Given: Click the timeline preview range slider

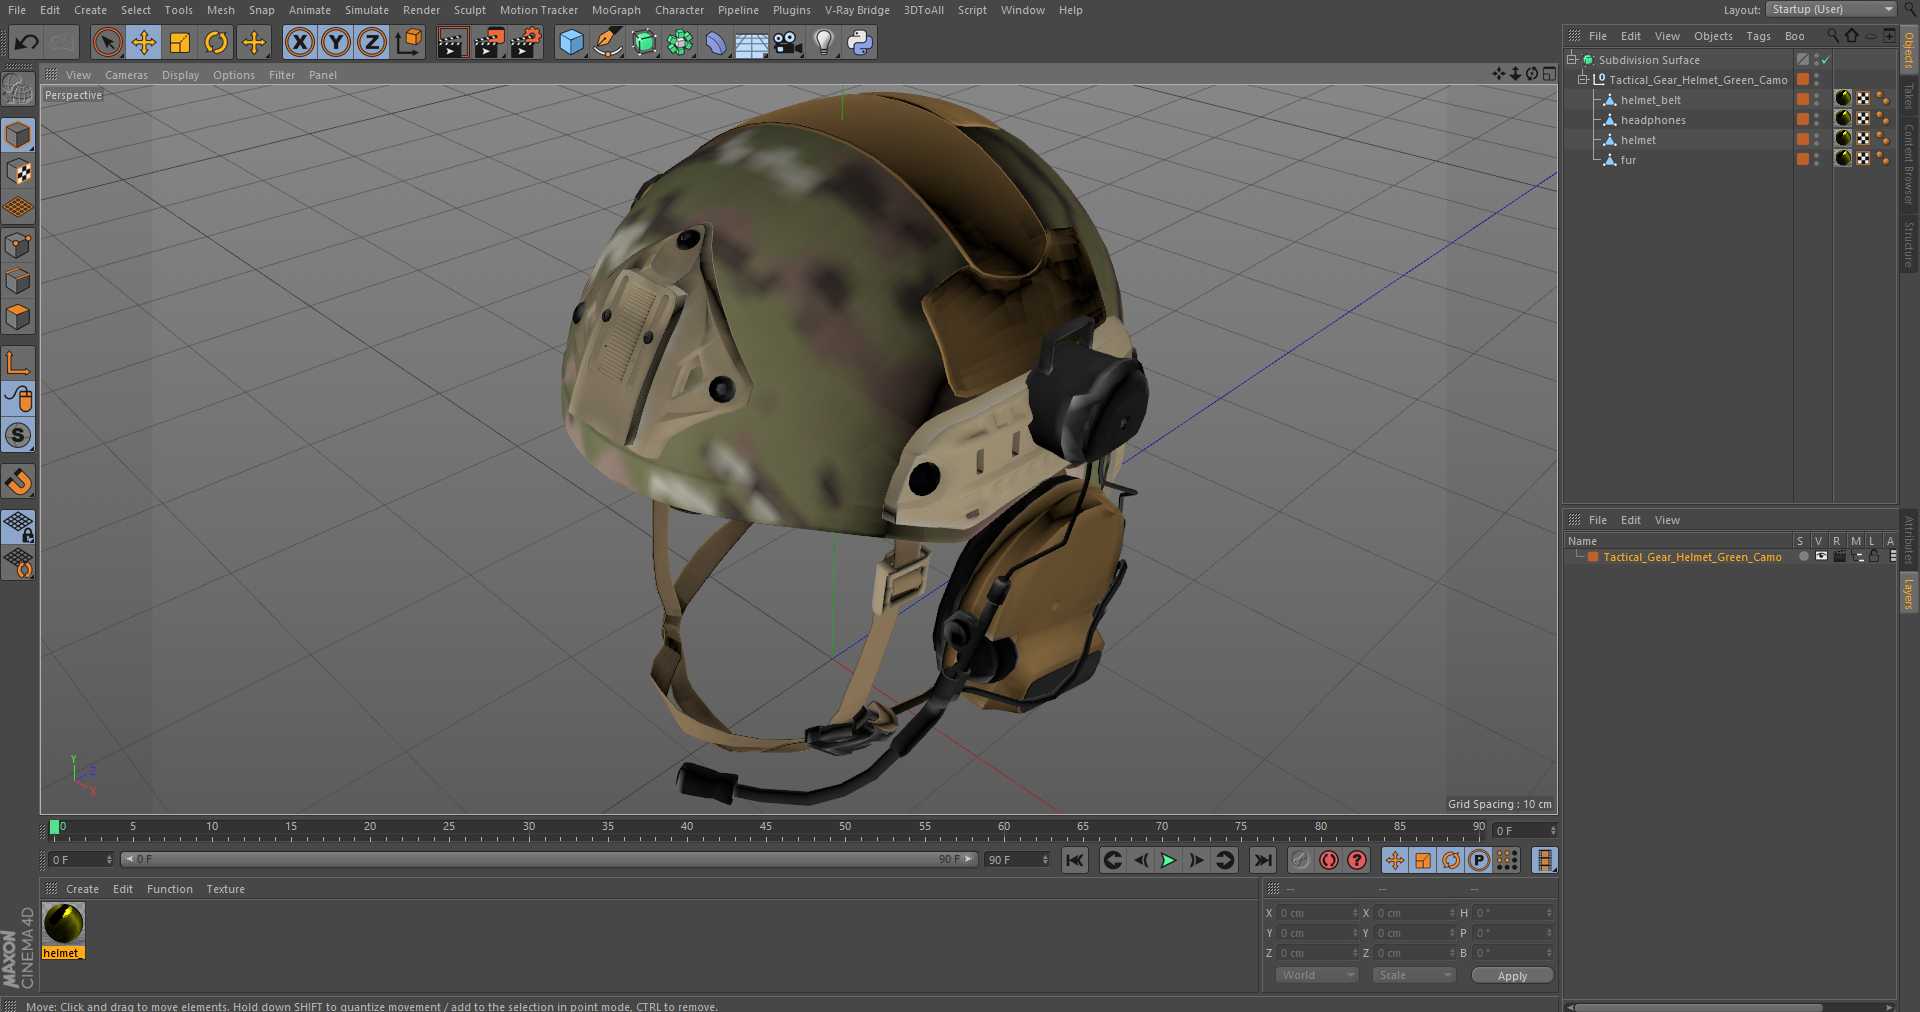Looking at the screenshot, I should click(549, 859).
